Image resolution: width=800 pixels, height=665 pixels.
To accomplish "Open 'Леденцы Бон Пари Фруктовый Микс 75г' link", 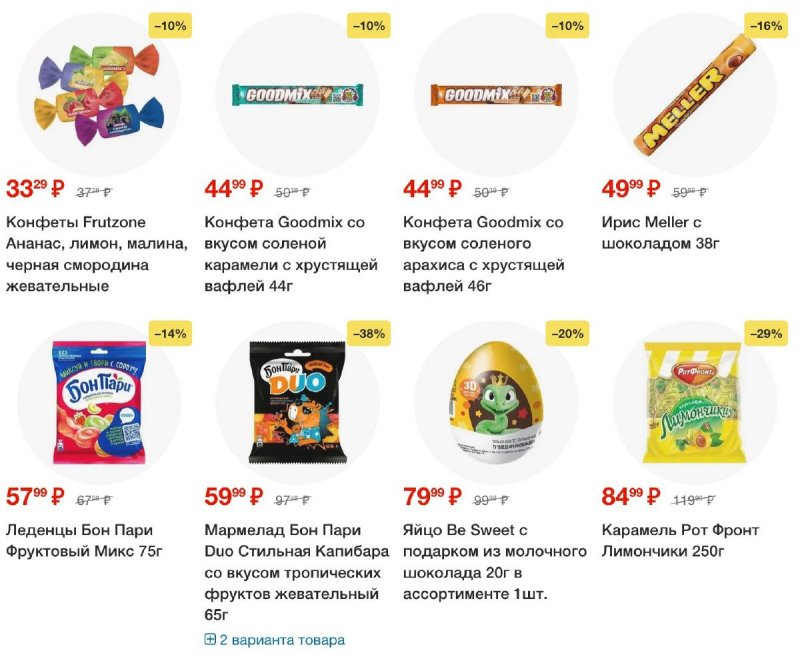I will [84, 540].
